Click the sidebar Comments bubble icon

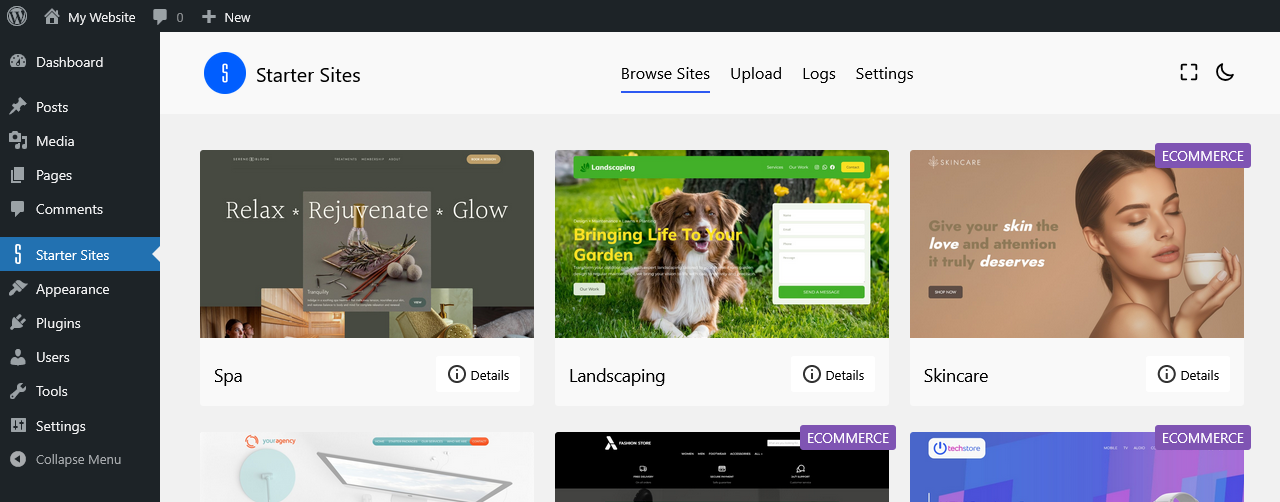click(x=18, y=209)
